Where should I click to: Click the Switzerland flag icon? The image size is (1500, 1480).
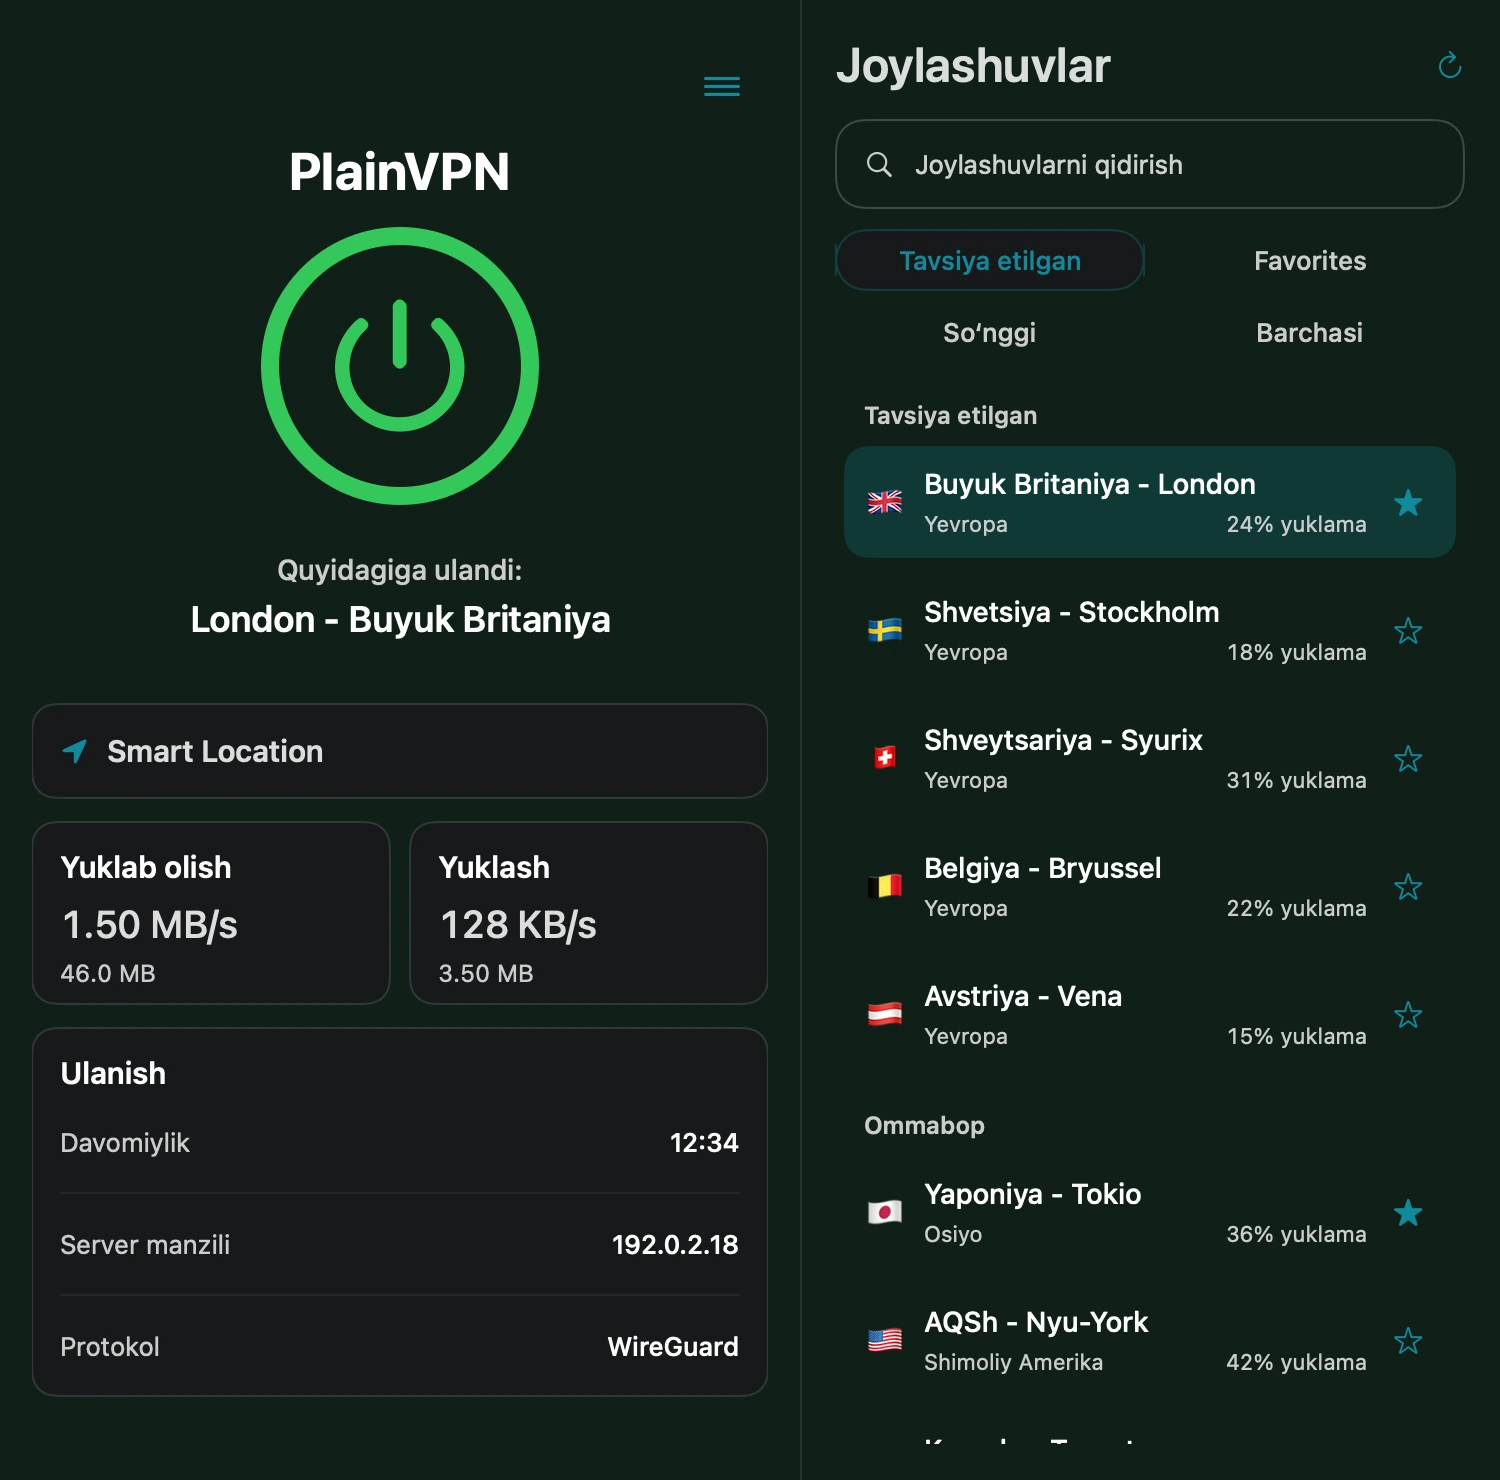click(885, 758)
